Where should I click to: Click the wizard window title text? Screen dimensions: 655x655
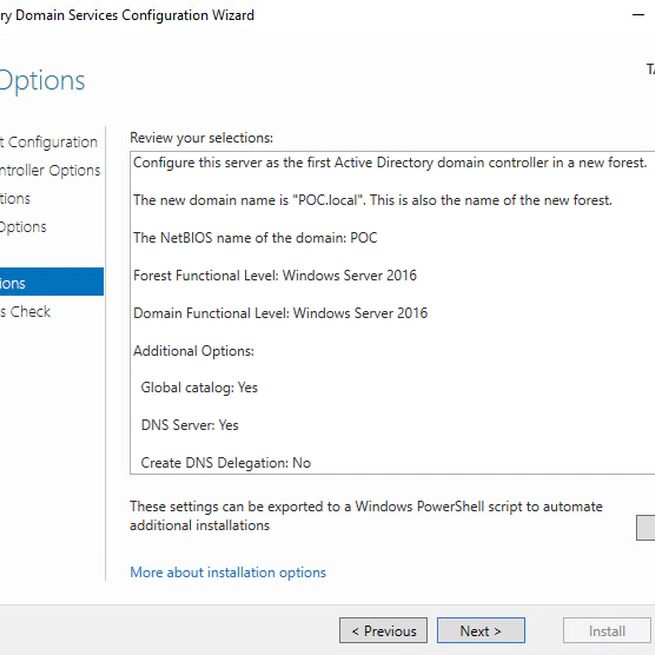click(x=127, y=15)
